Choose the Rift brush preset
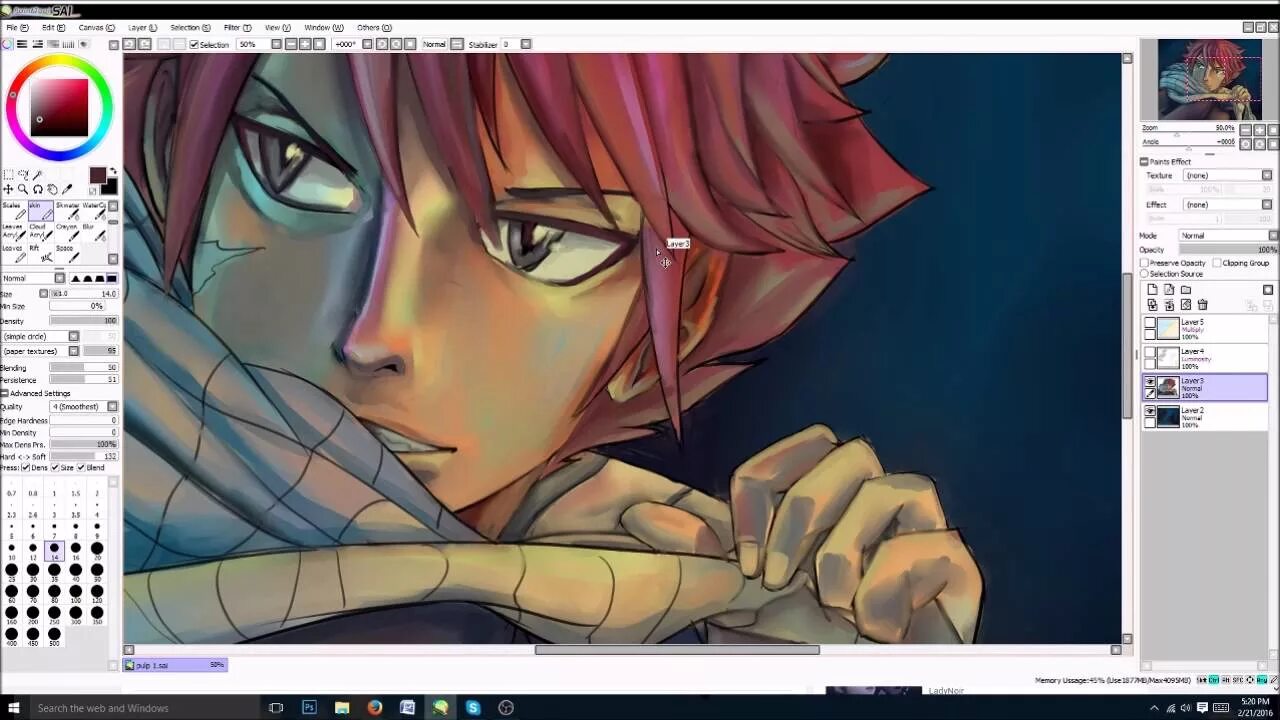1280x720 pixels. [41, 254]
